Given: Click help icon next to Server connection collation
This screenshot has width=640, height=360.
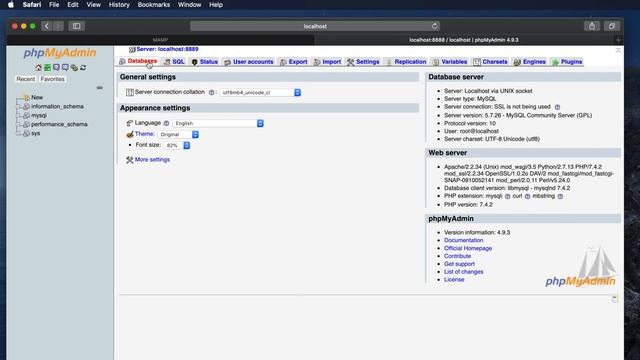Looking at the screenshot, I should pyautogui.click(x=211, y=93).
